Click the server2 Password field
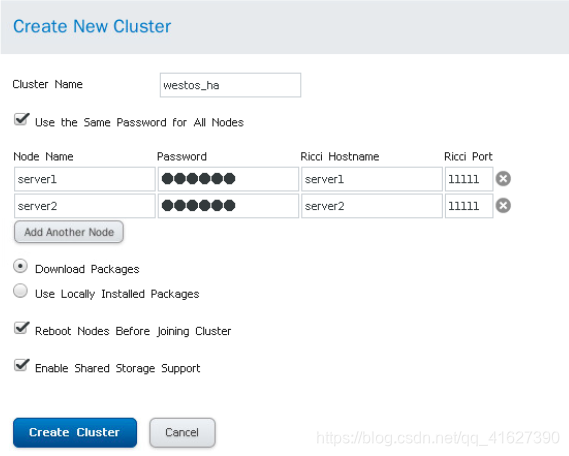Image resolution: width=569 pixels, height=456 pixels. (x=228, y=206)
